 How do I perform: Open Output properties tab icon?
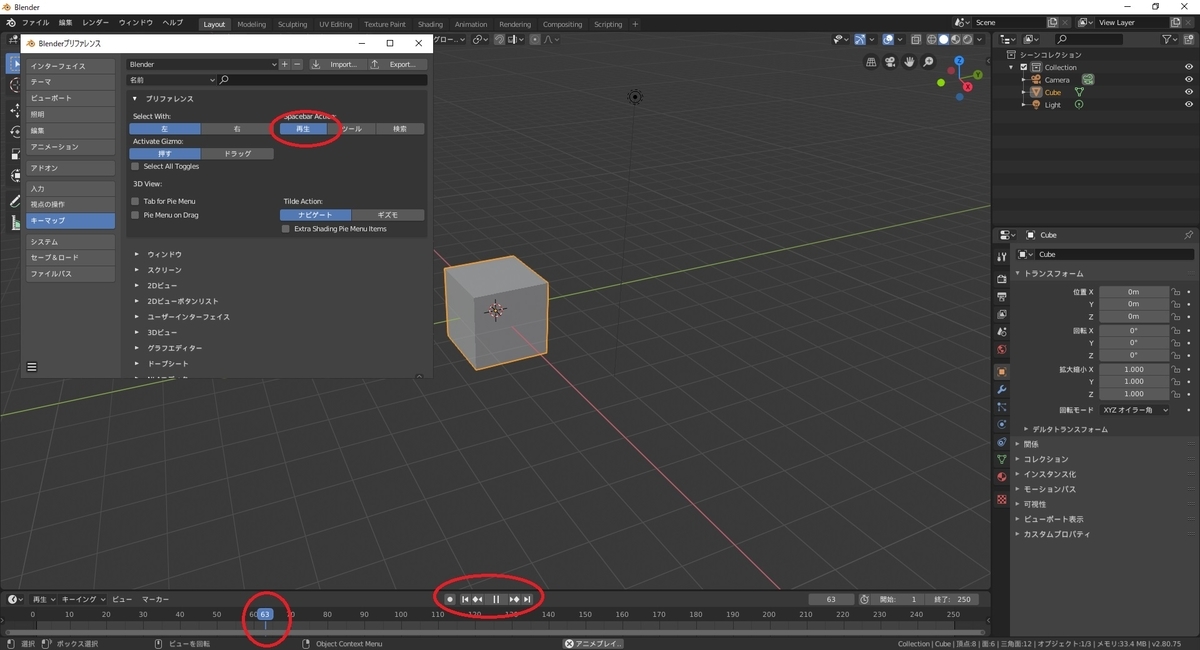[1002, 296]
